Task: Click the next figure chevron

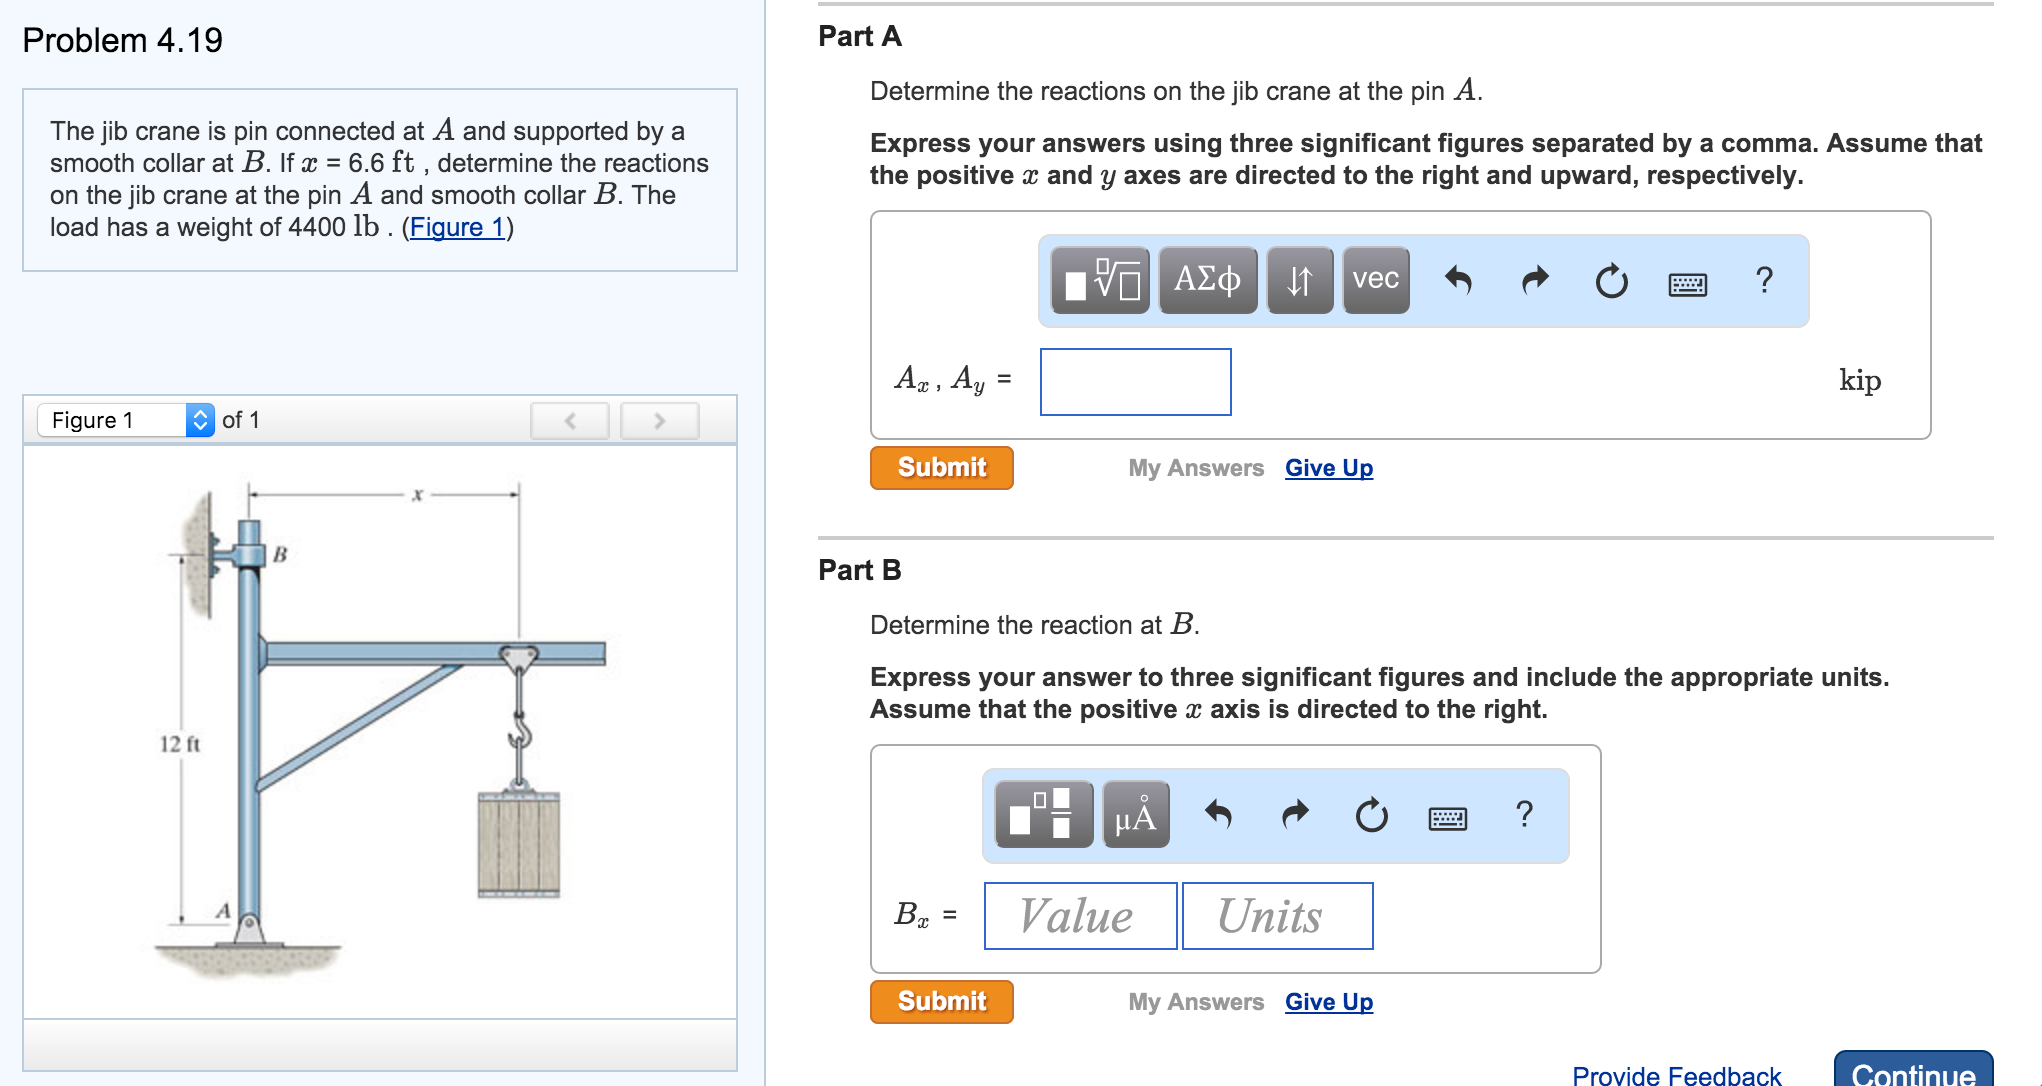Action: coord(658,421)
